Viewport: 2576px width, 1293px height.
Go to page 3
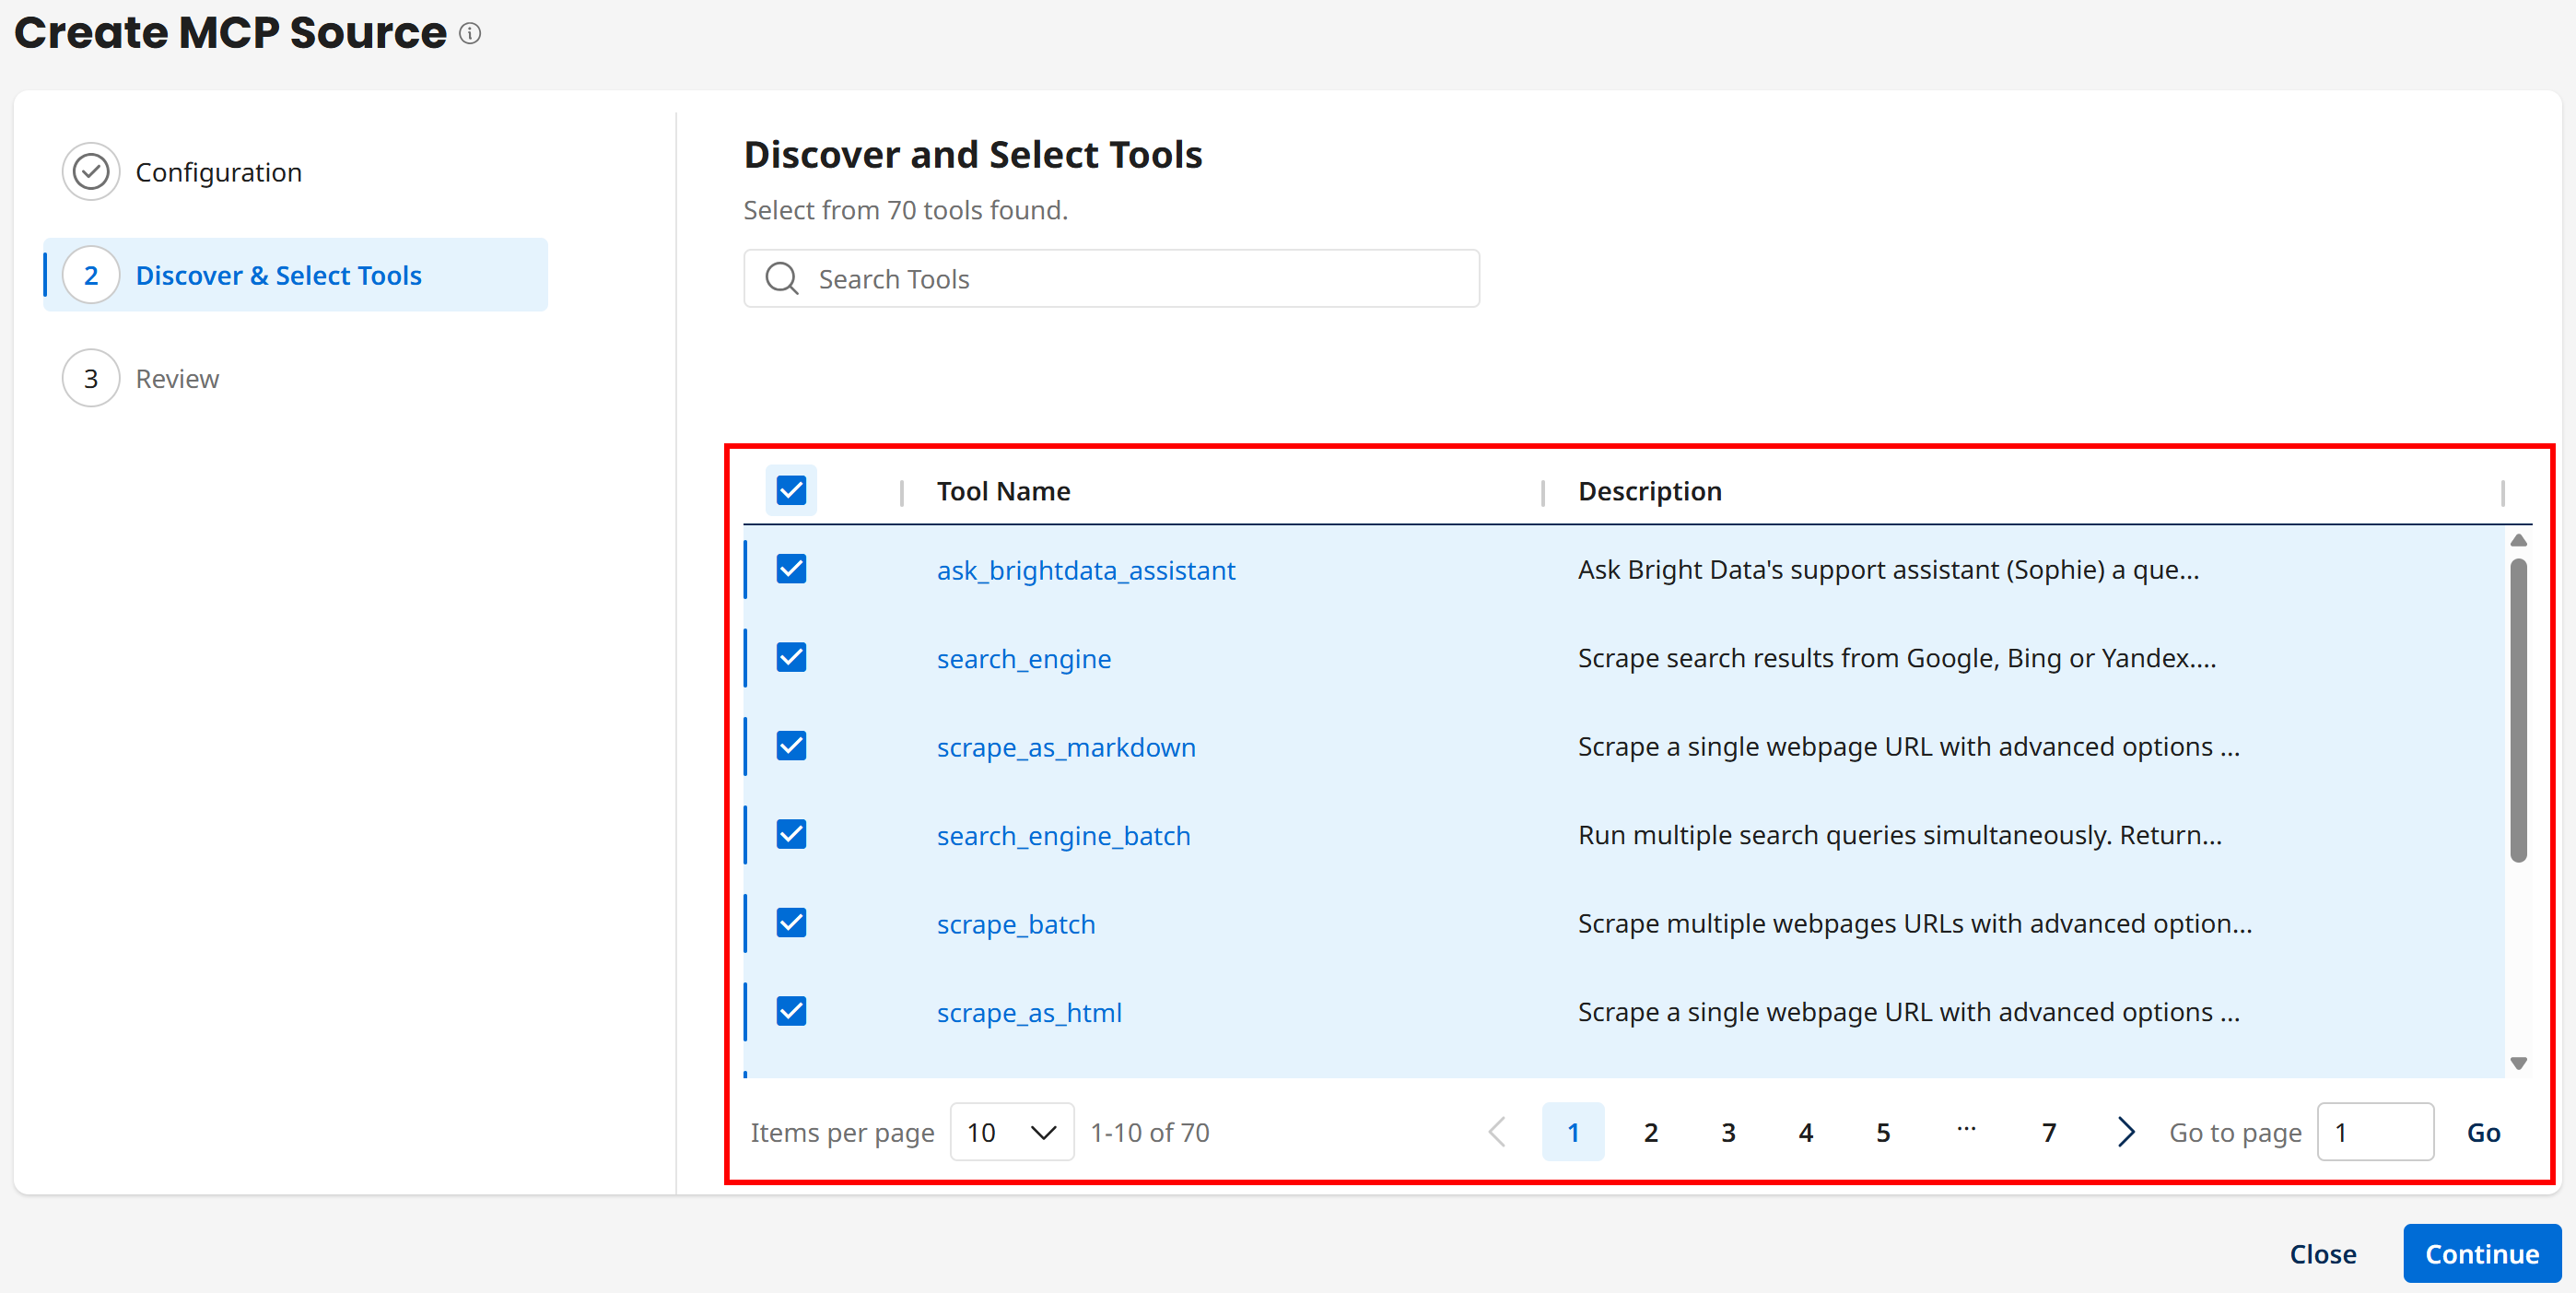click(x=1728, y=1132)
